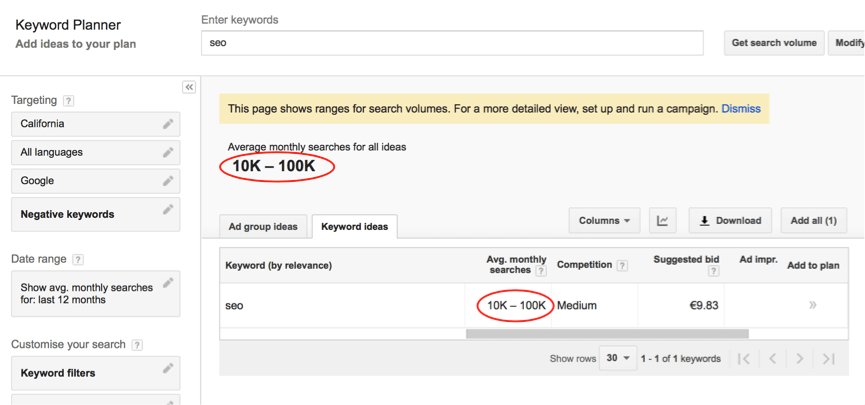The image size is (865, 405).
Task: Switch to Ad group ideas tab
Action: (263, 227)
